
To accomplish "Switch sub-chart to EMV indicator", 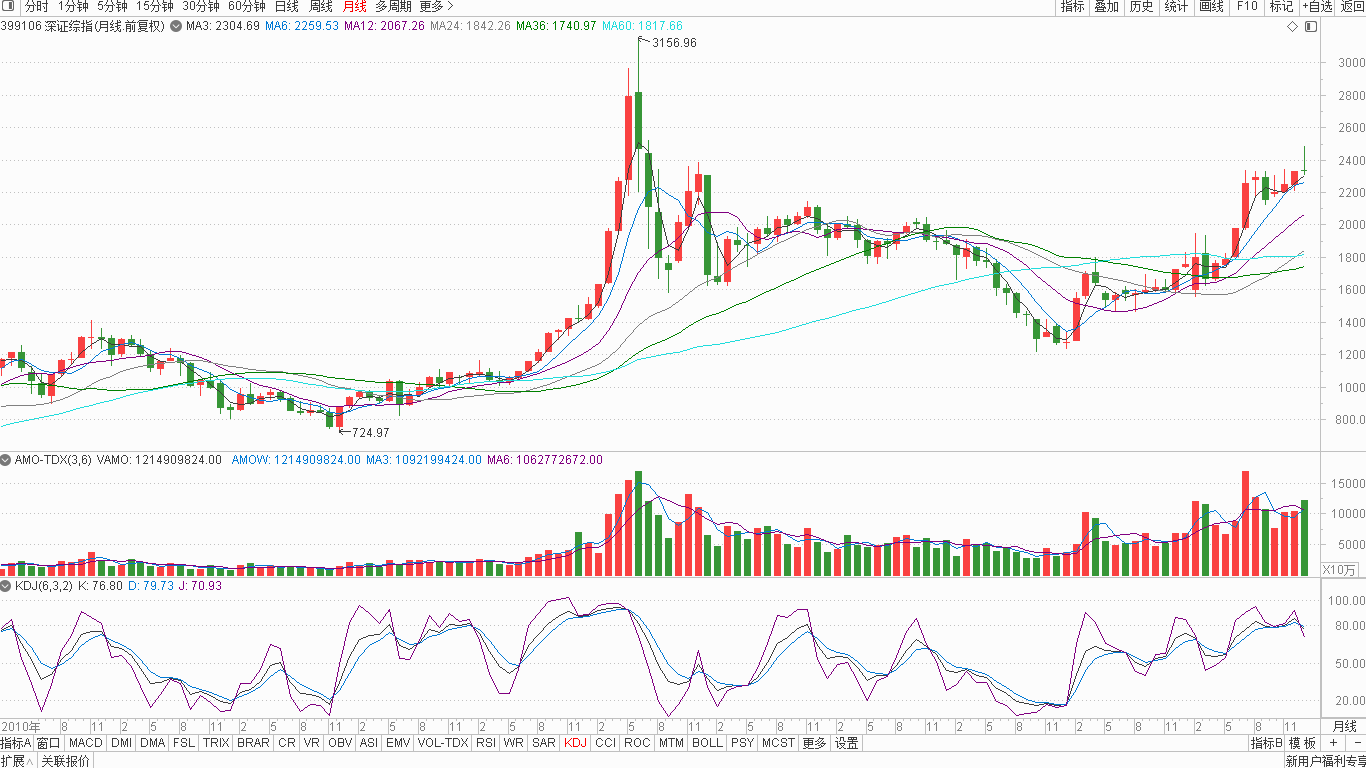I will coord(398,743).
